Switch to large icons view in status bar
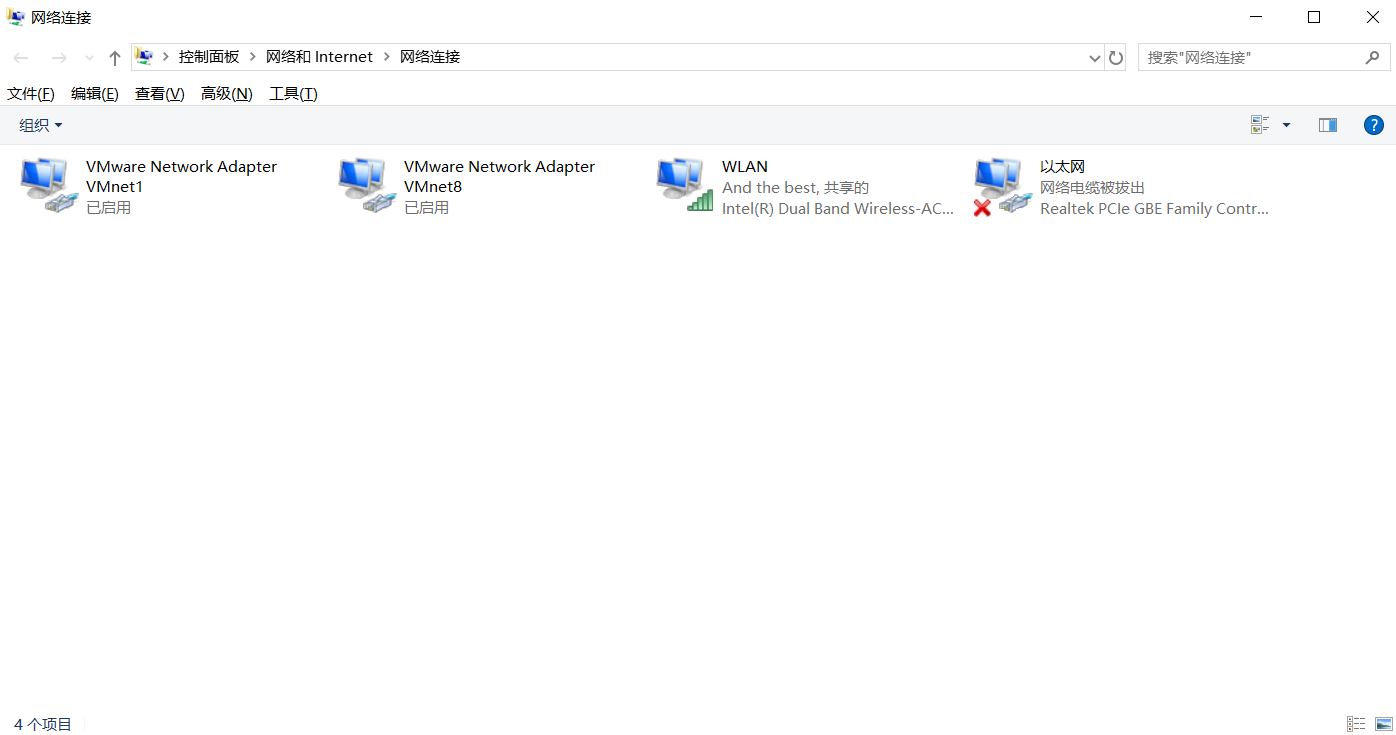Screen dimensions: 1396x735 (1384, 724)
